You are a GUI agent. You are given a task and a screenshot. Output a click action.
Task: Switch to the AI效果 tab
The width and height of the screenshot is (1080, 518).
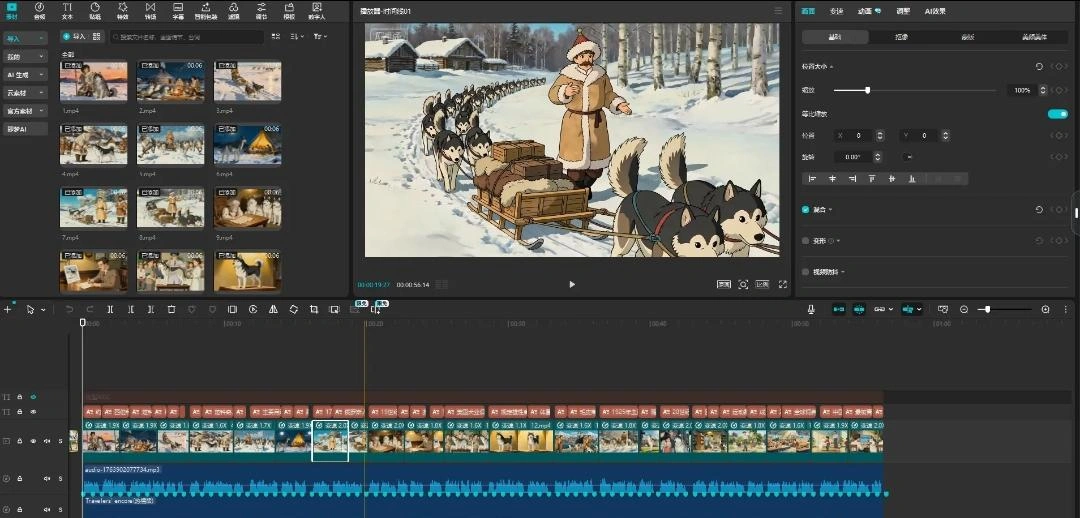pos(935,11)
